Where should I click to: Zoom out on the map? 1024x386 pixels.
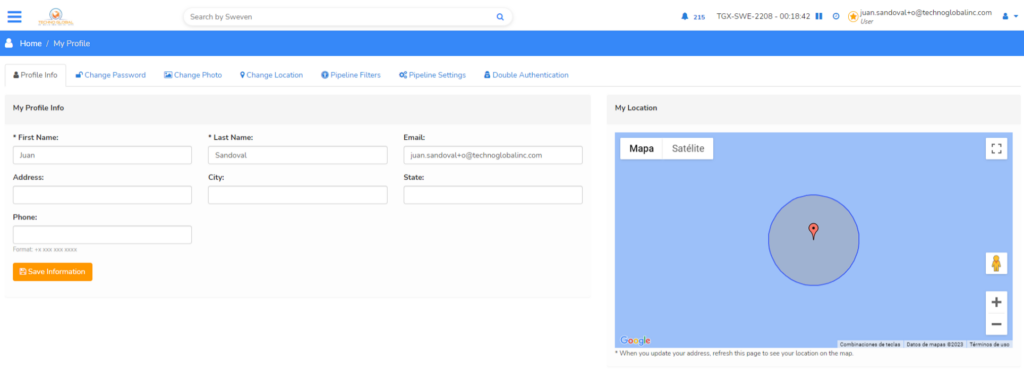tap(996, 324)
